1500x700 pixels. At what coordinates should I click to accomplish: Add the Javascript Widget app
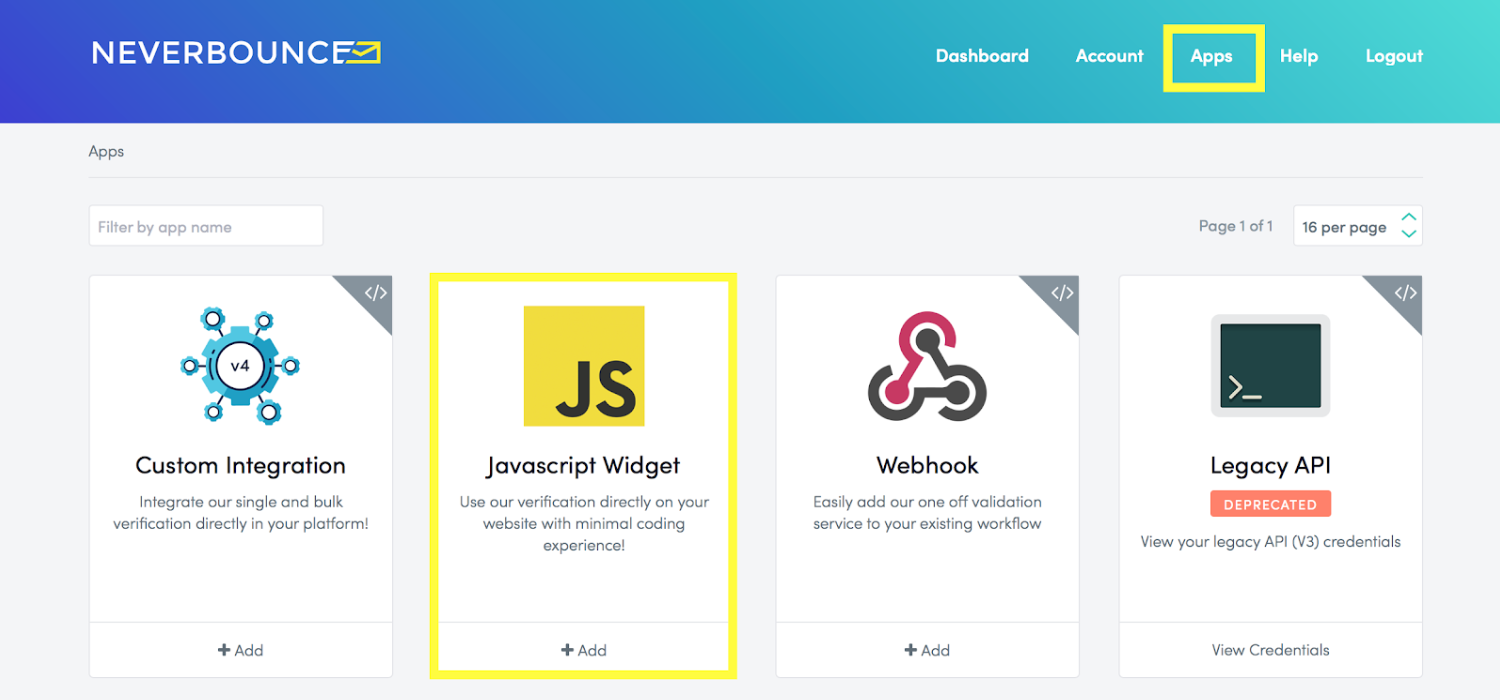coord(584,650)
